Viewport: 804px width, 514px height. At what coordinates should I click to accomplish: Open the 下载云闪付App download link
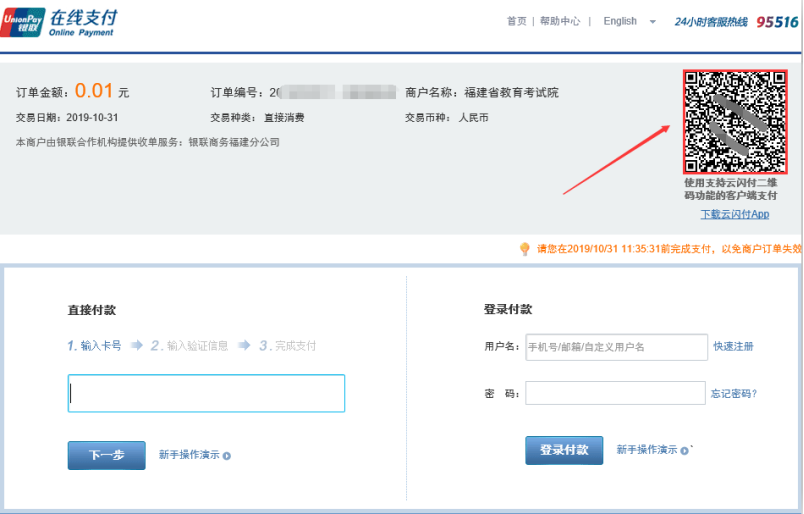734,215
